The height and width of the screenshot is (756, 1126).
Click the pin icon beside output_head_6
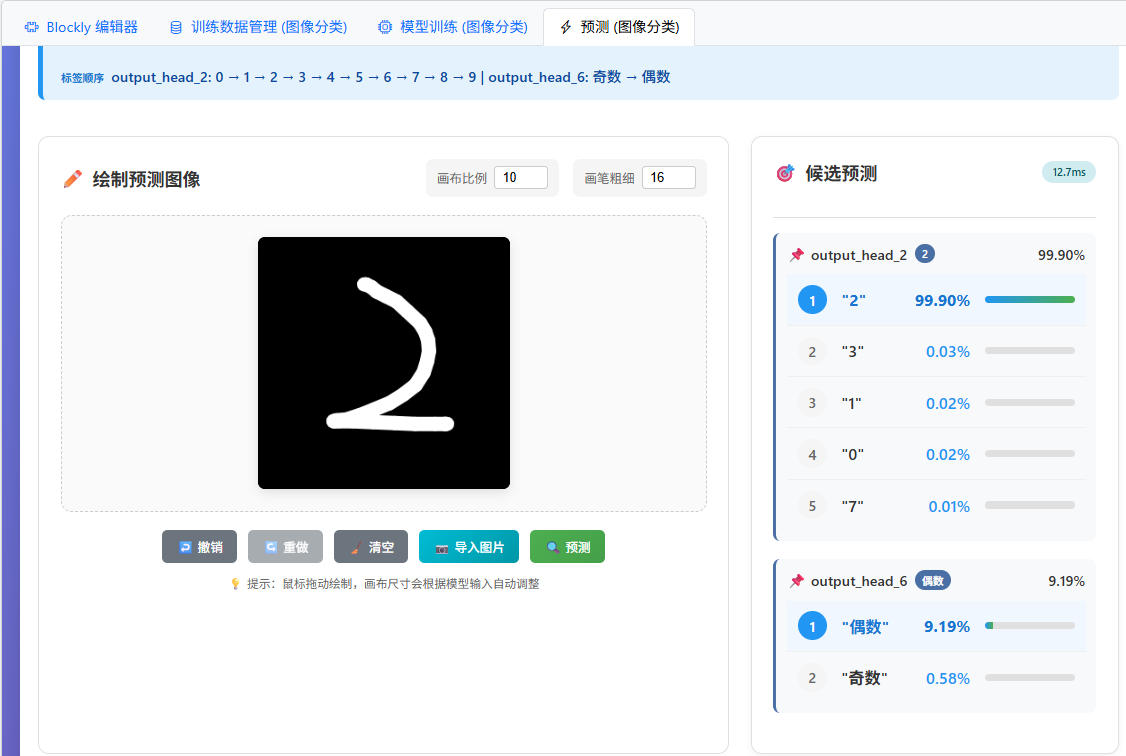(x=796, y=581)
